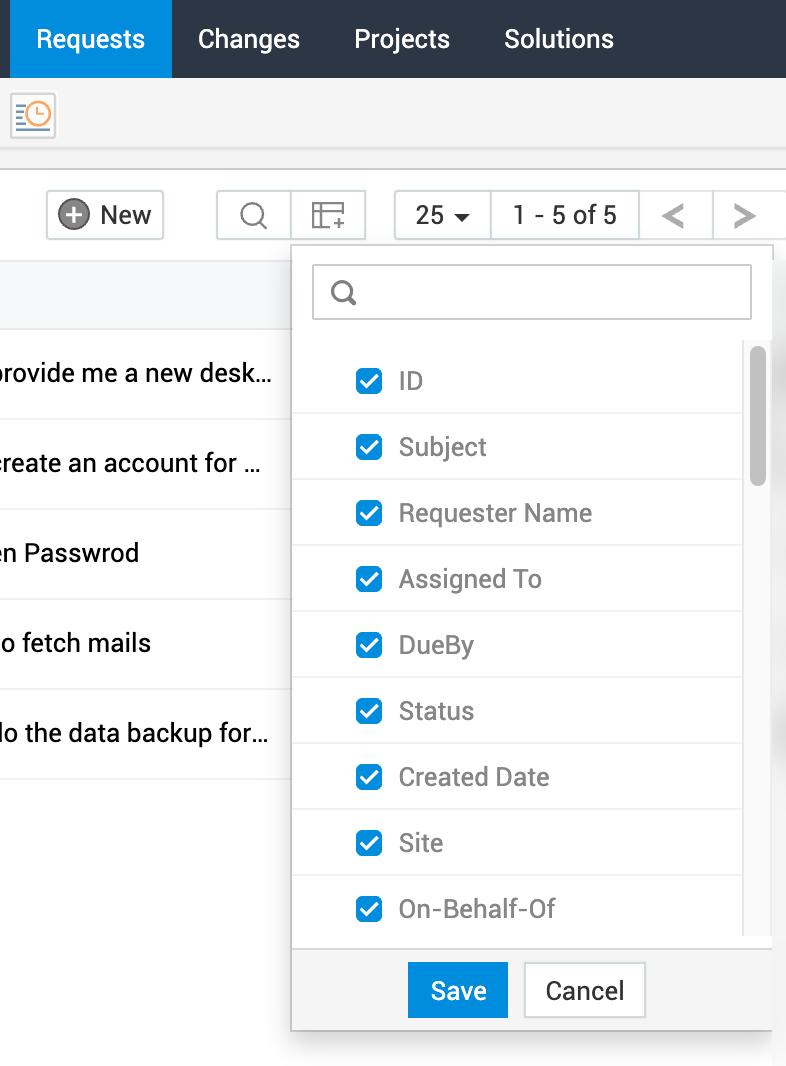The height and width of the screenshot is (1066, 786).
Task: Click the column list scrollbar
Action: [x=758, y=416]
